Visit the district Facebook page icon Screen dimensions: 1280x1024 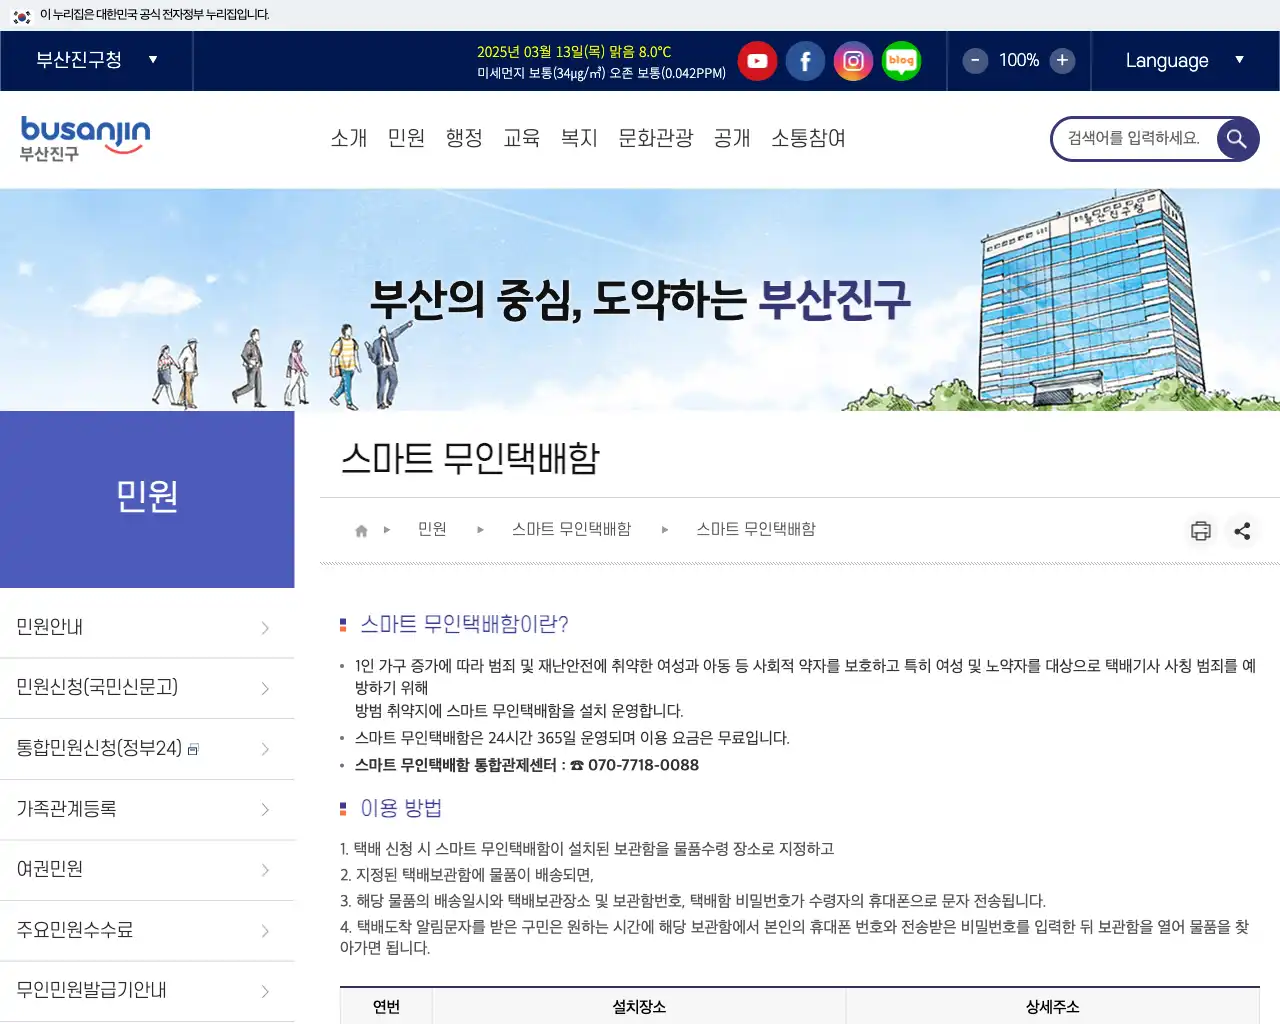(x=805, y=61)
